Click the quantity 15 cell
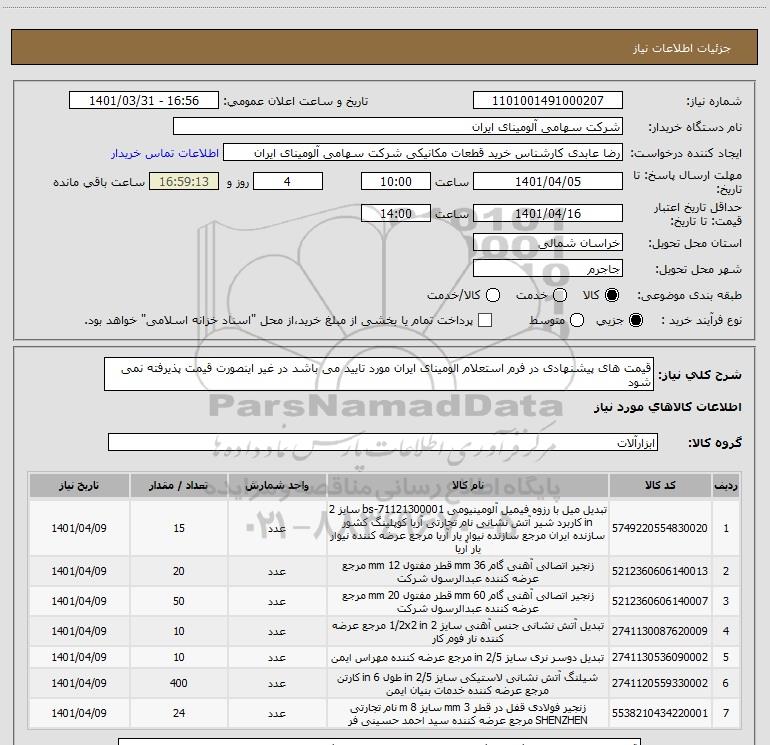Viewport: 770px width, 745px height. pyautogui.click(x=179, y=528)
